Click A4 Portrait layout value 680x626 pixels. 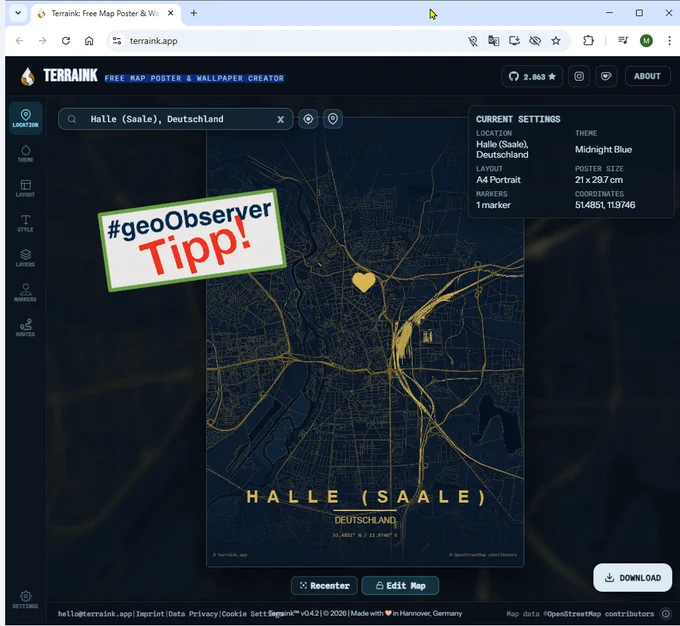pyautogui.click(x=498, y=180)
